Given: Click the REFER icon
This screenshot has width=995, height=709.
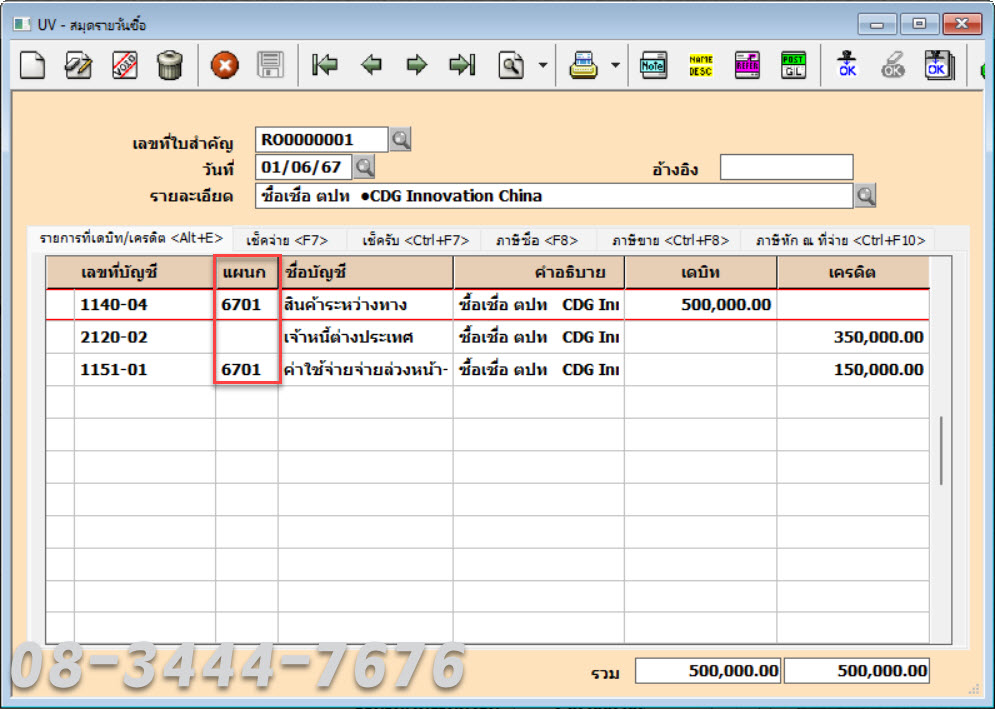Looking at the screenshot, I should tap(747, 65).
